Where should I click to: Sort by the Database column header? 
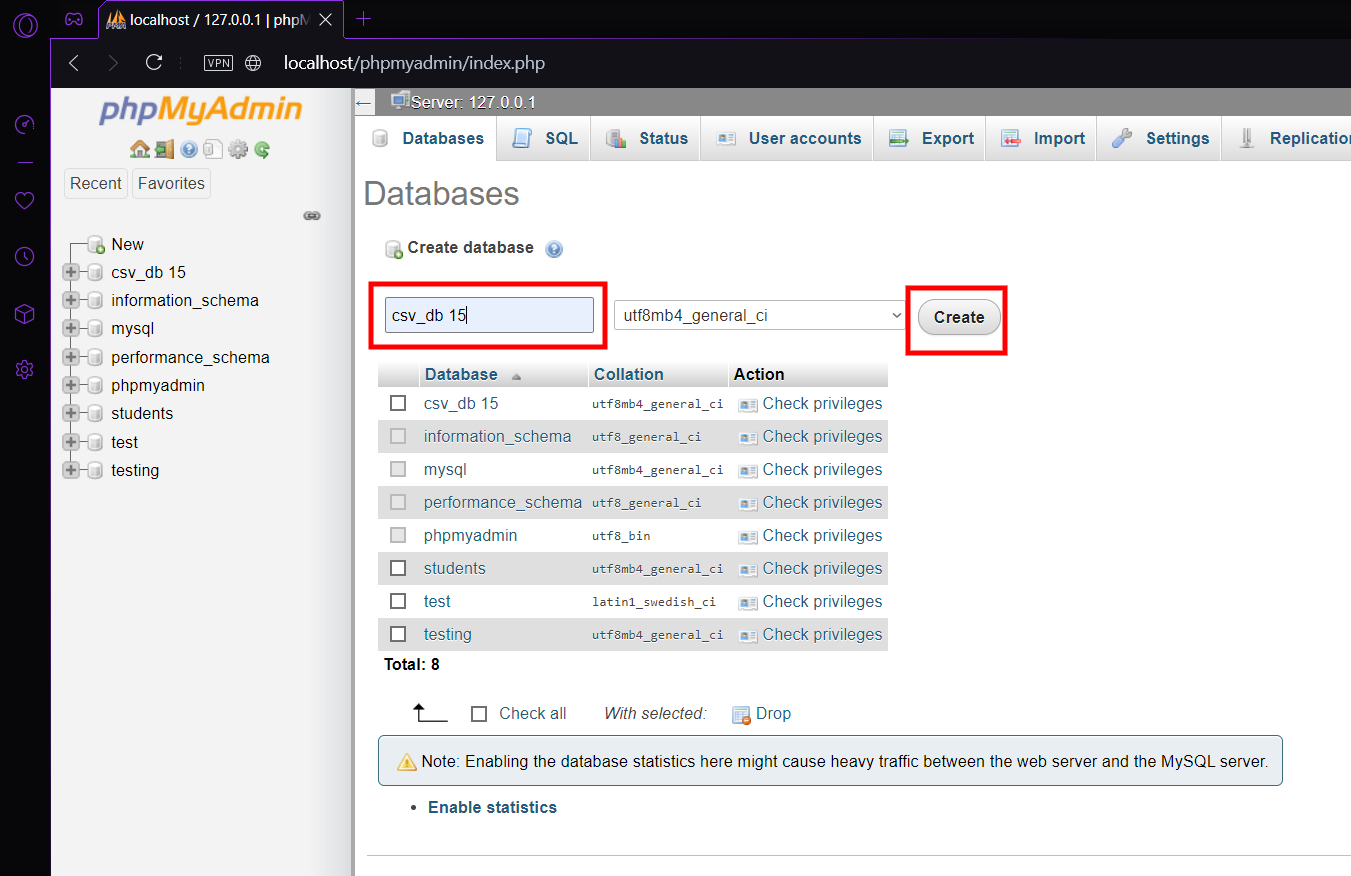[x=461, y=374]
